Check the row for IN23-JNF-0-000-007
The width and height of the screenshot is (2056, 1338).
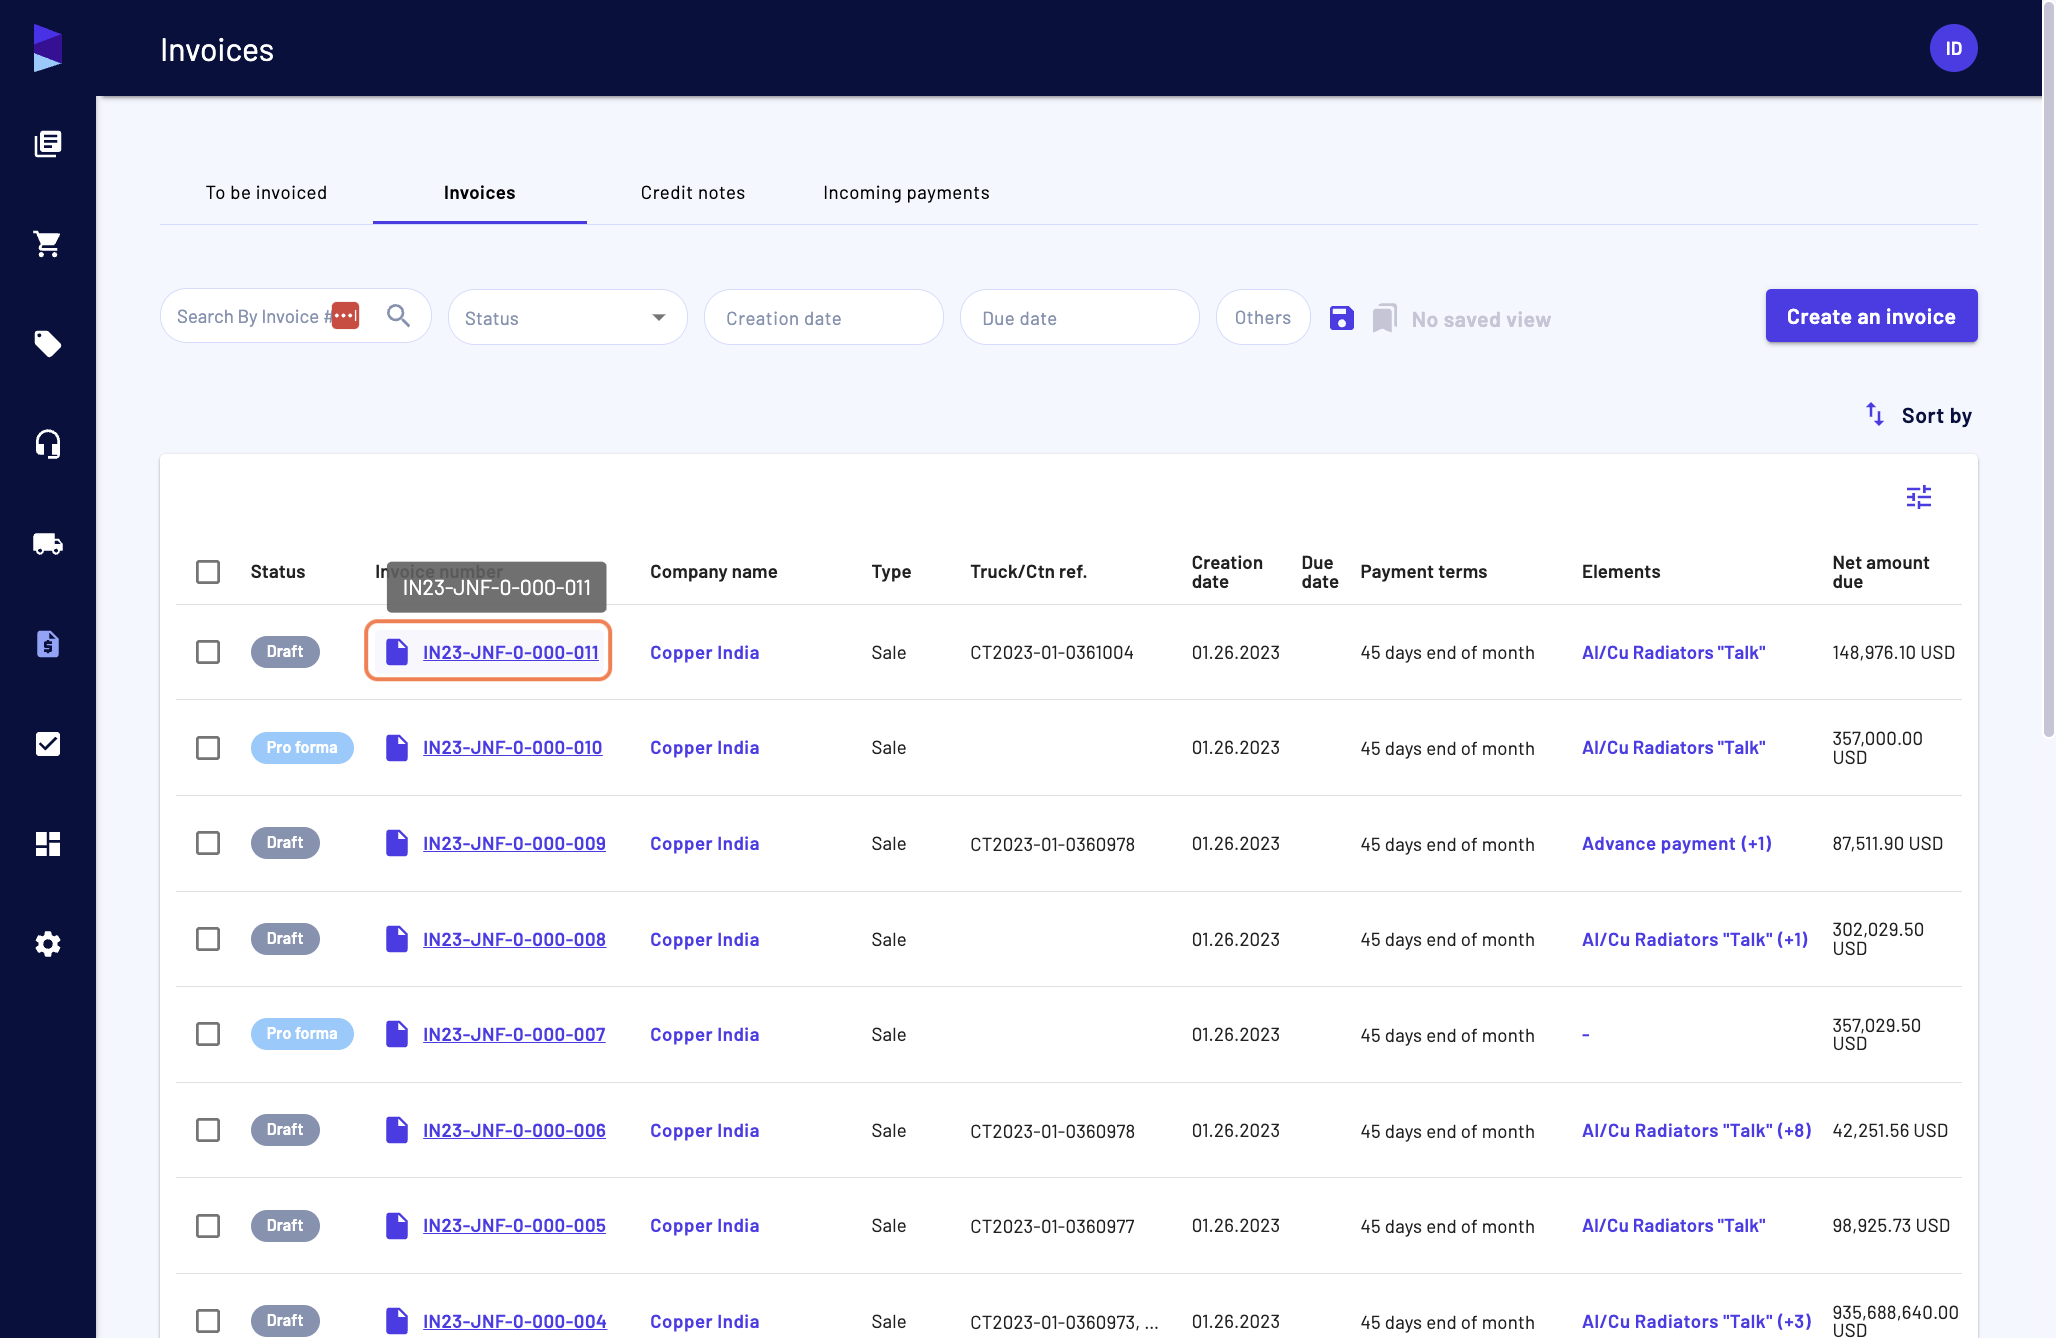point(208,1034)
